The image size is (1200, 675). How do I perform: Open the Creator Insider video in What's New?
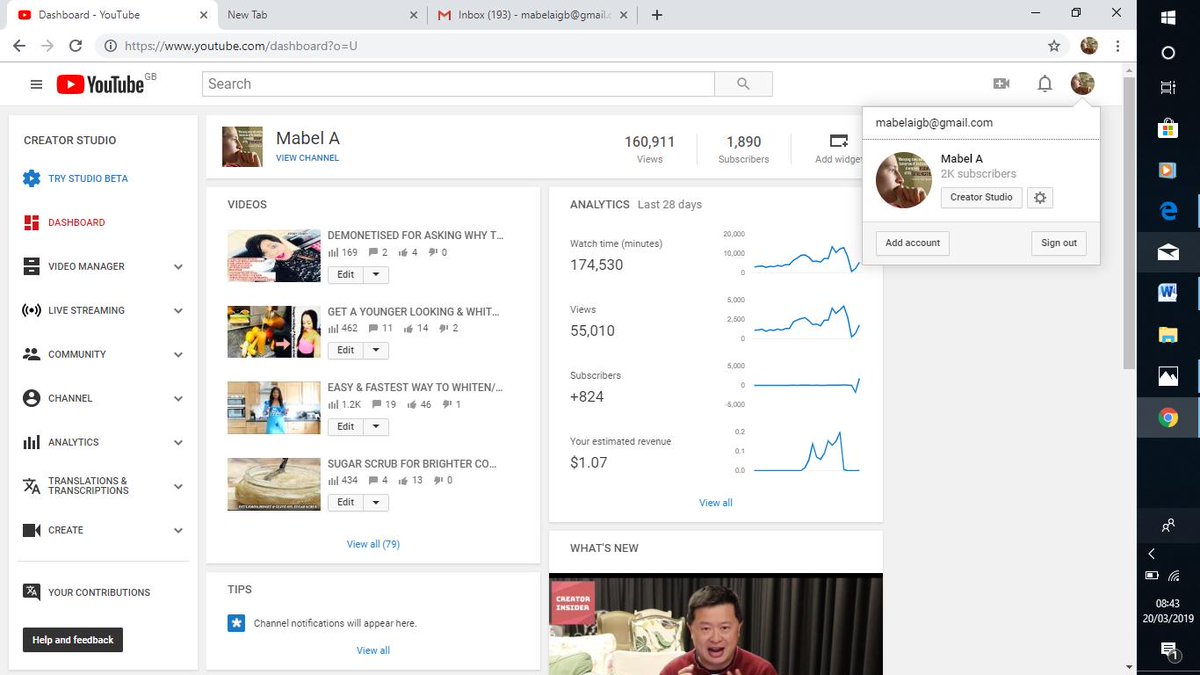click(715, 624)
